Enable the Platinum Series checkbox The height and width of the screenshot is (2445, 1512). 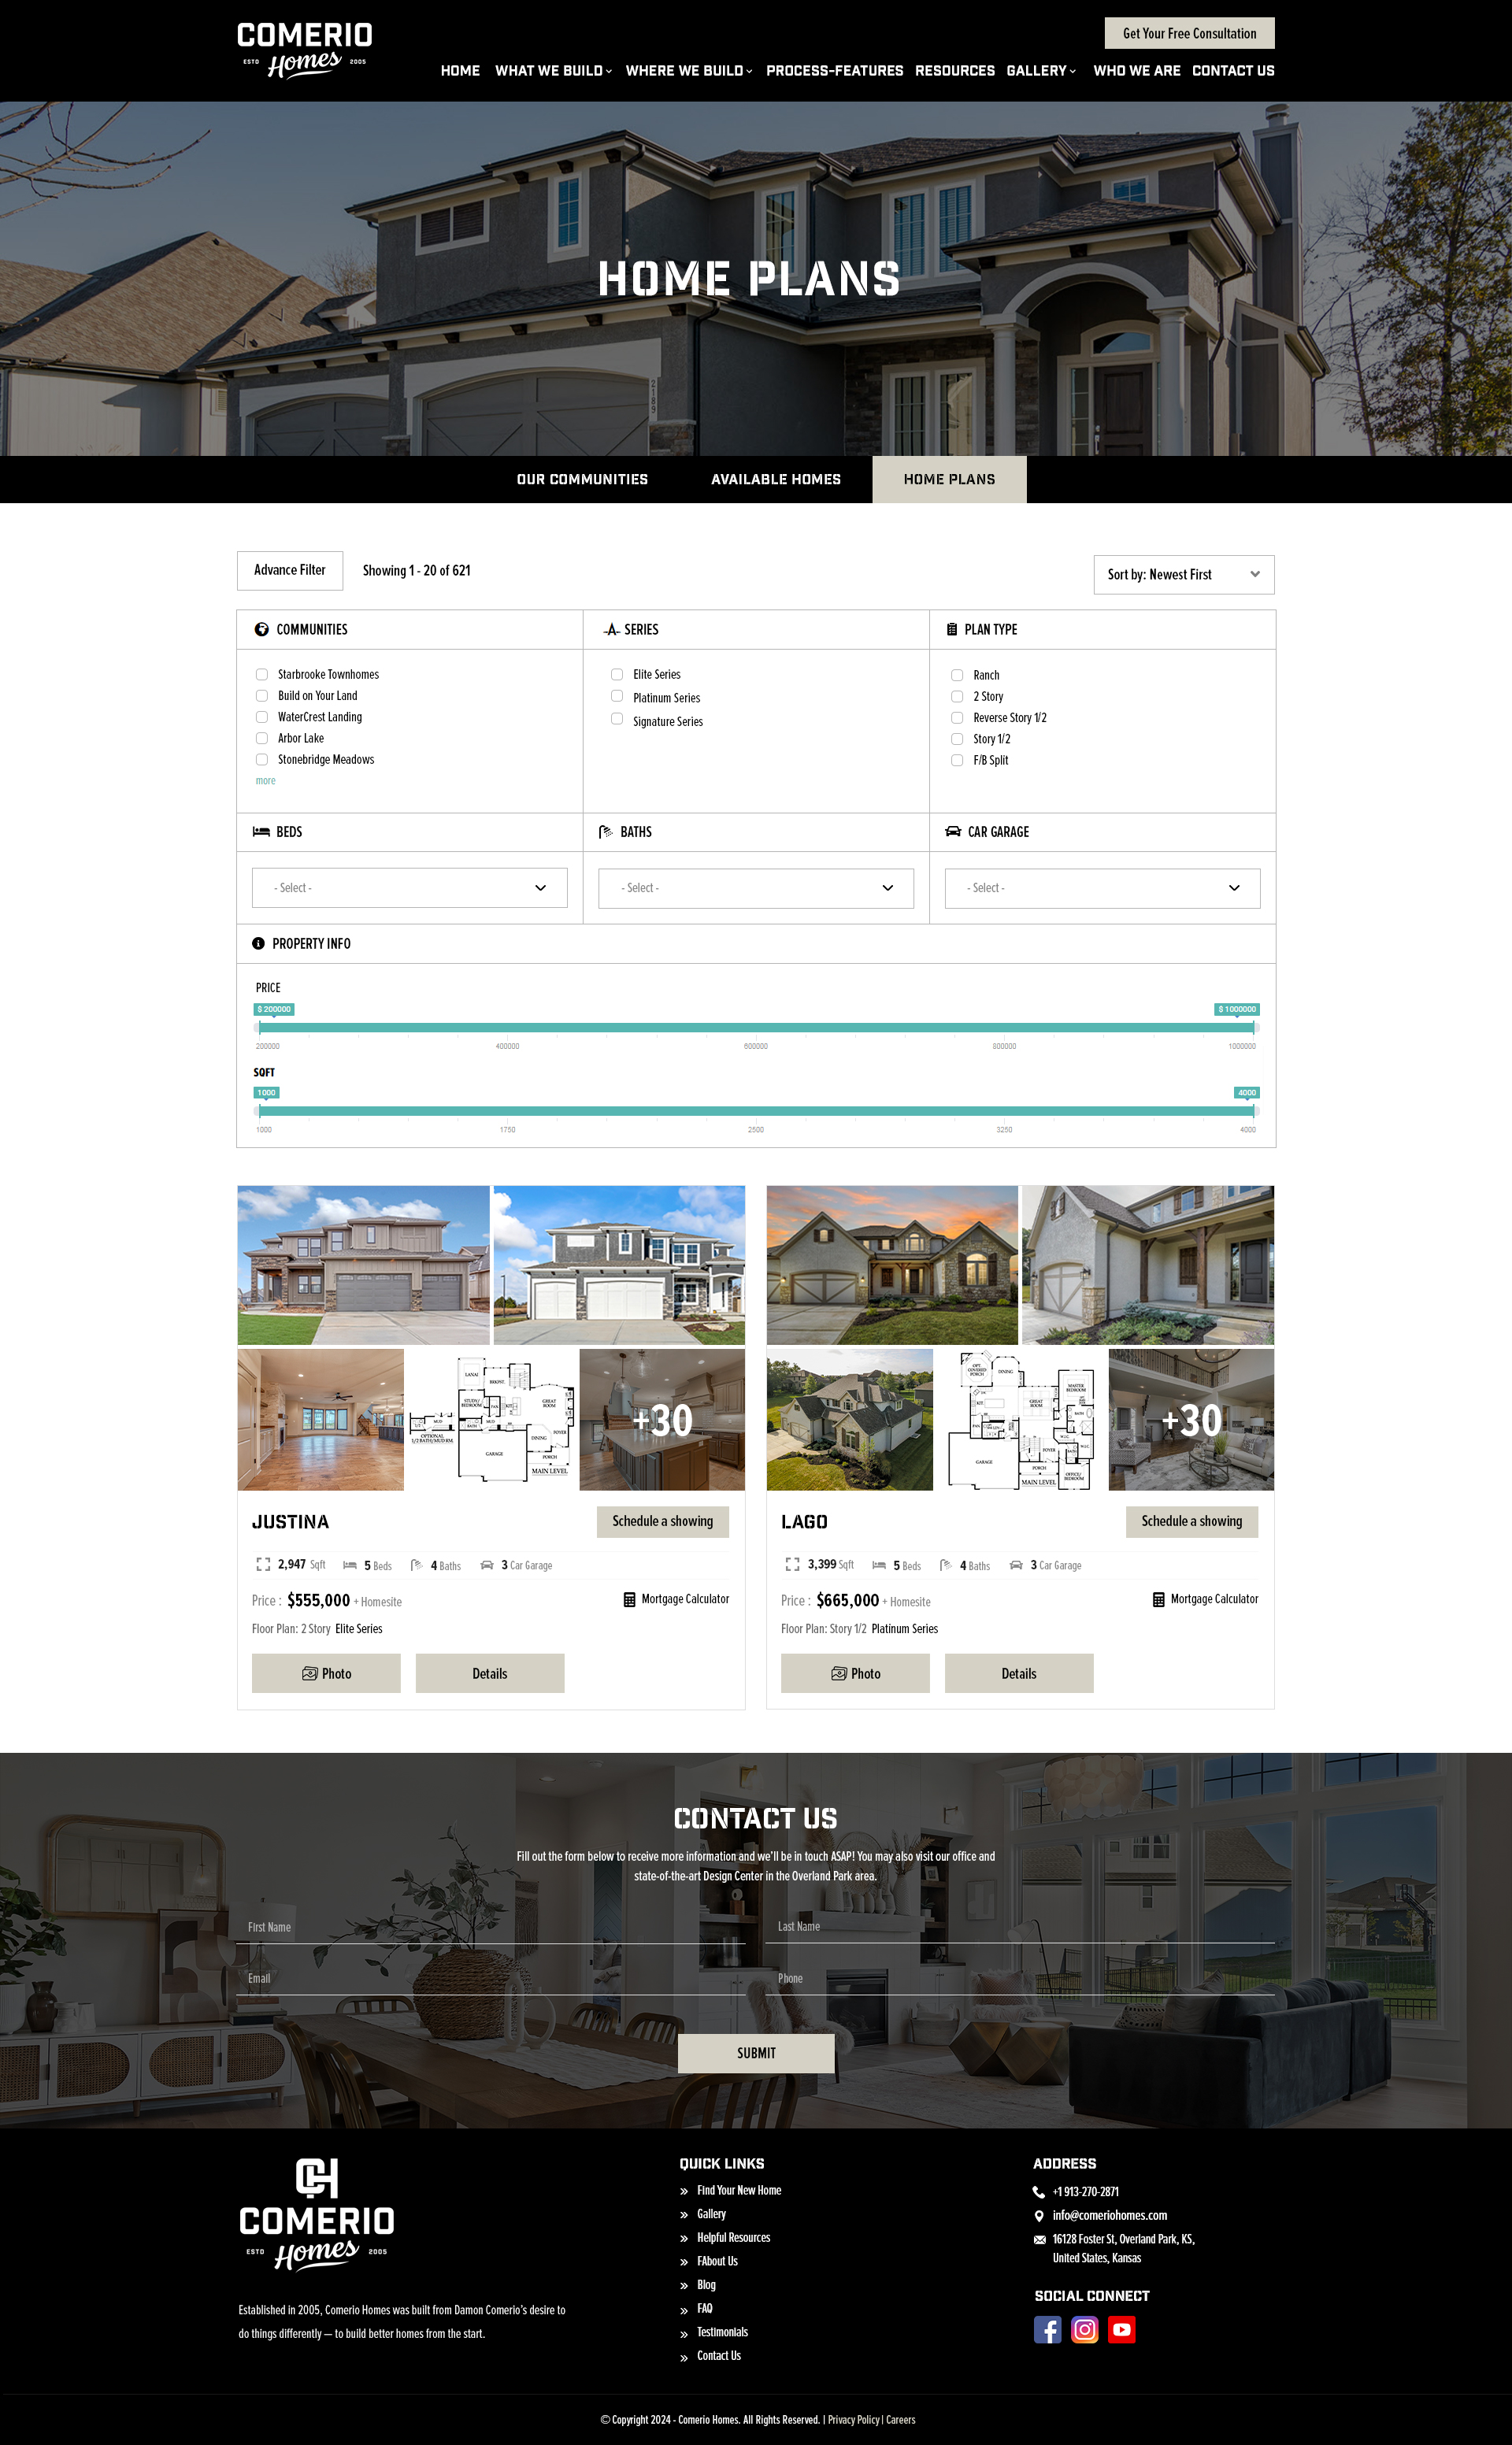pyautogui.click(x=617, y=696)
